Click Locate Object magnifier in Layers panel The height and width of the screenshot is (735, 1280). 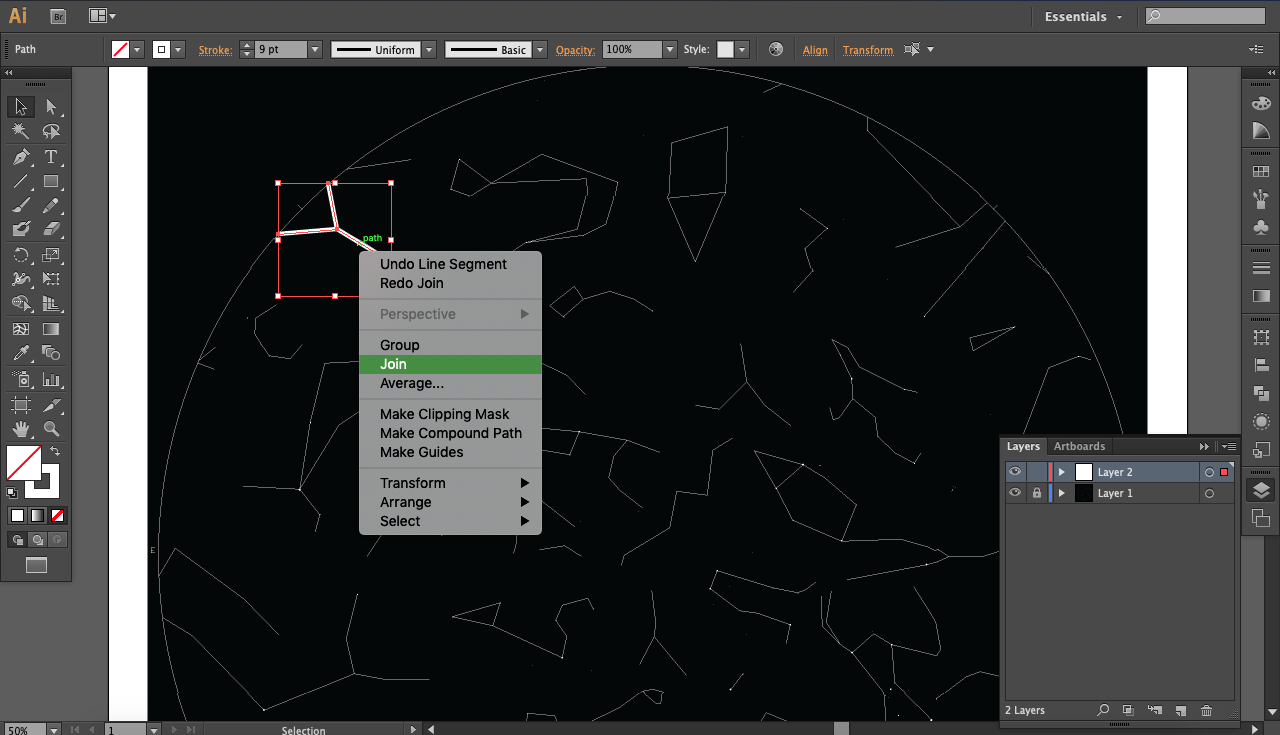(x=1103, y=710)
